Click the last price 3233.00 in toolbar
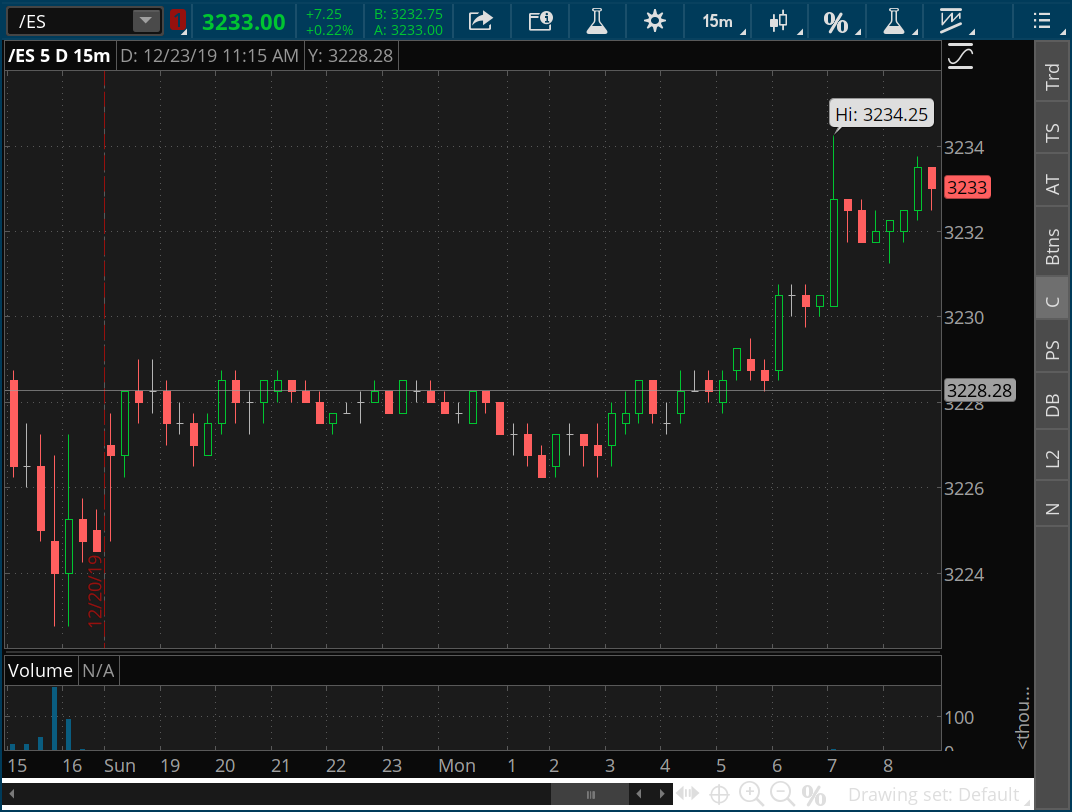Screen dimensions: 1072x812 pyautogui.click(x=243, y=22)
